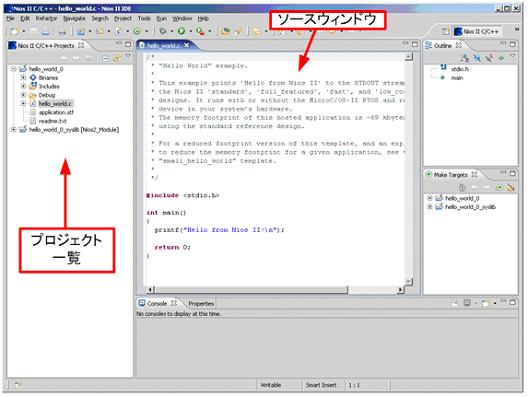Click the Debug gear icon in toolbar
The height and width of the screenshot is (397, 528).
pyautogui.click(x=163, y=31)
